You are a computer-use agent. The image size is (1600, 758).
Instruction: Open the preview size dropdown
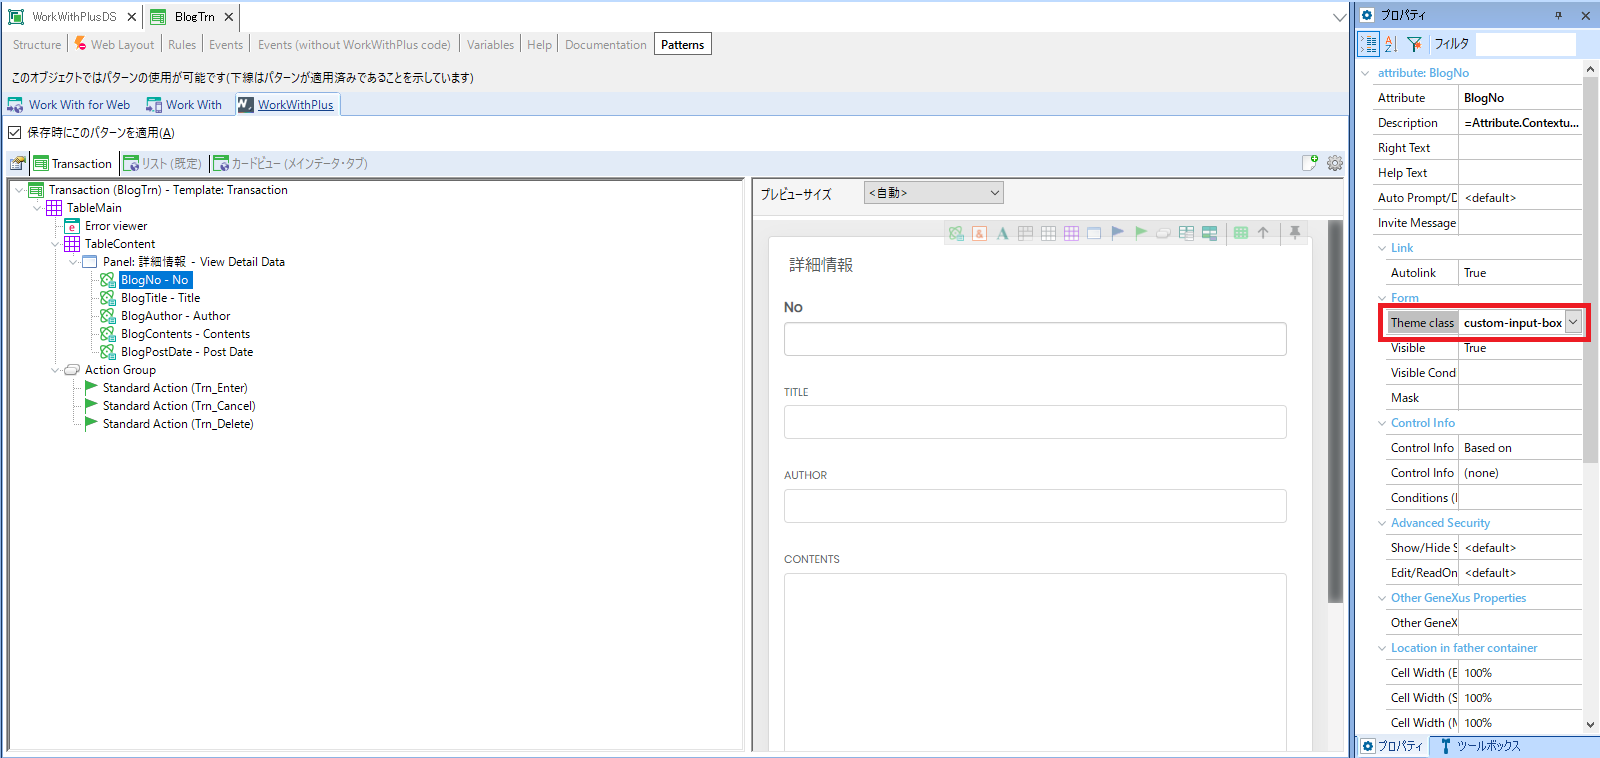[934, 193]
